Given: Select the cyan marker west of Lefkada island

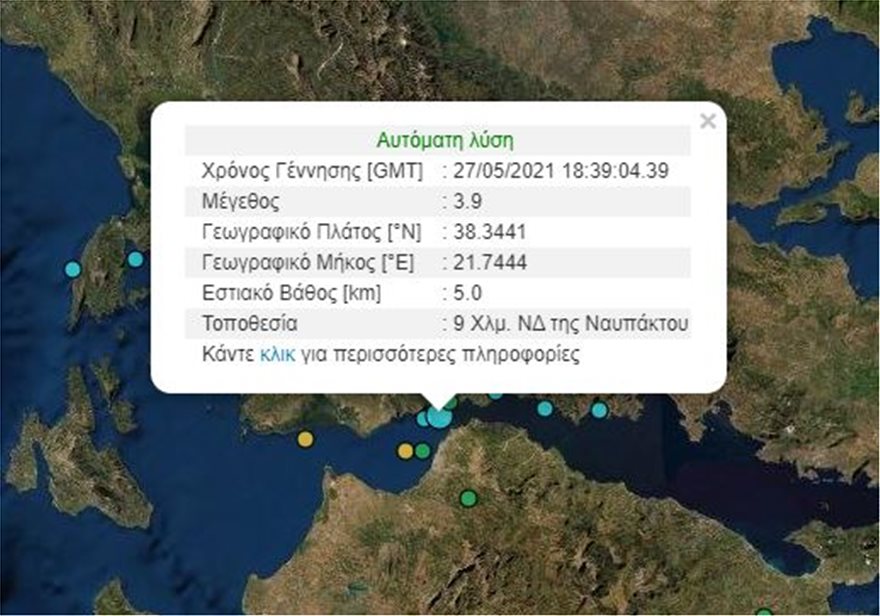Looking at the screenshot, I should [x=72, y=269].
